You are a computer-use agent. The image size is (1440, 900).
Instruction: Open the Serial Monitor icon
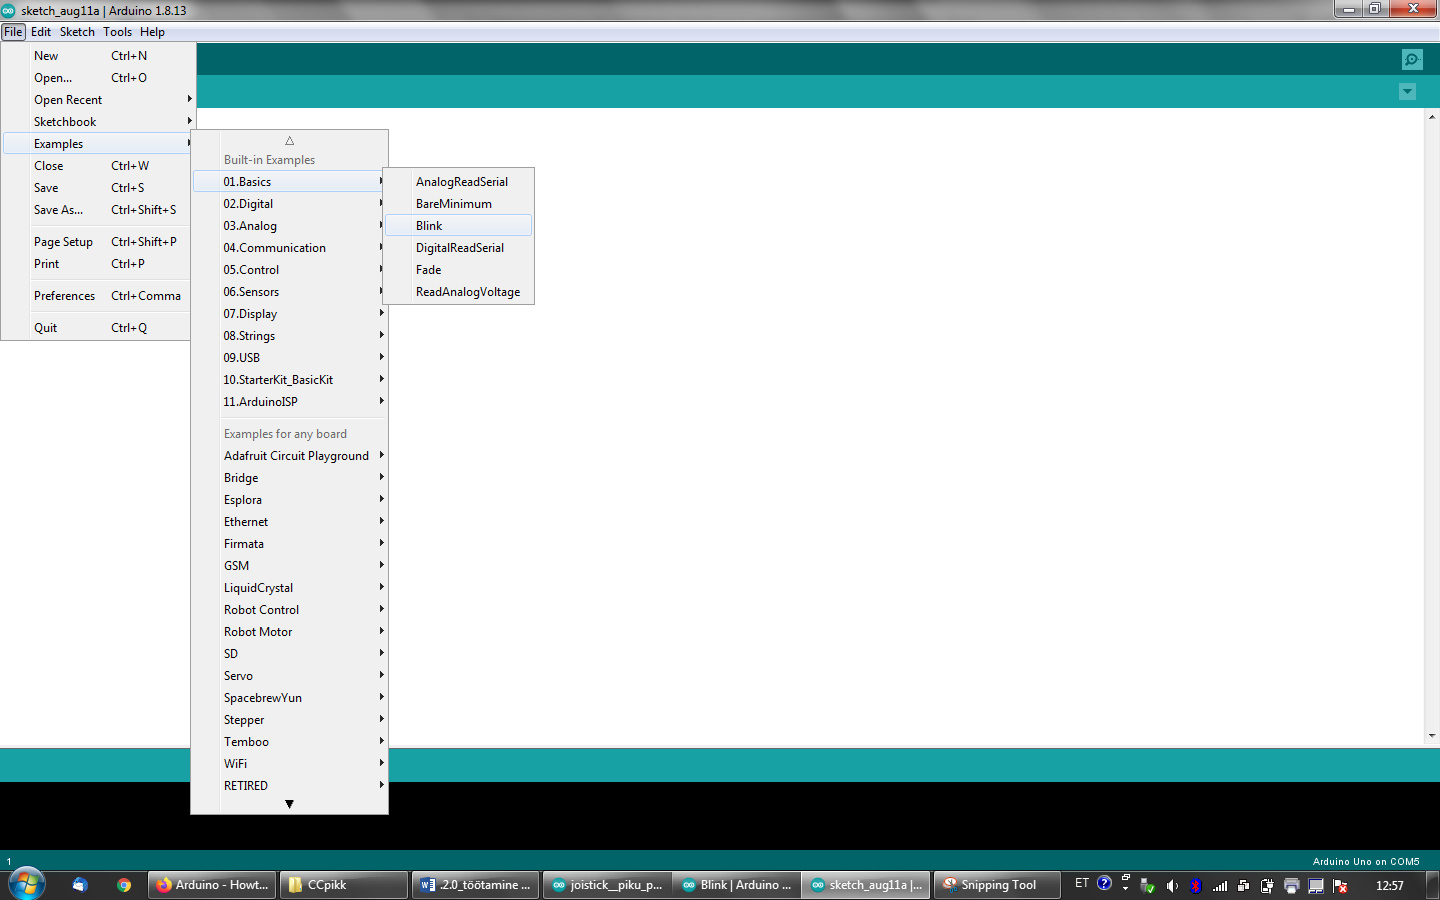pos(1411,60)
